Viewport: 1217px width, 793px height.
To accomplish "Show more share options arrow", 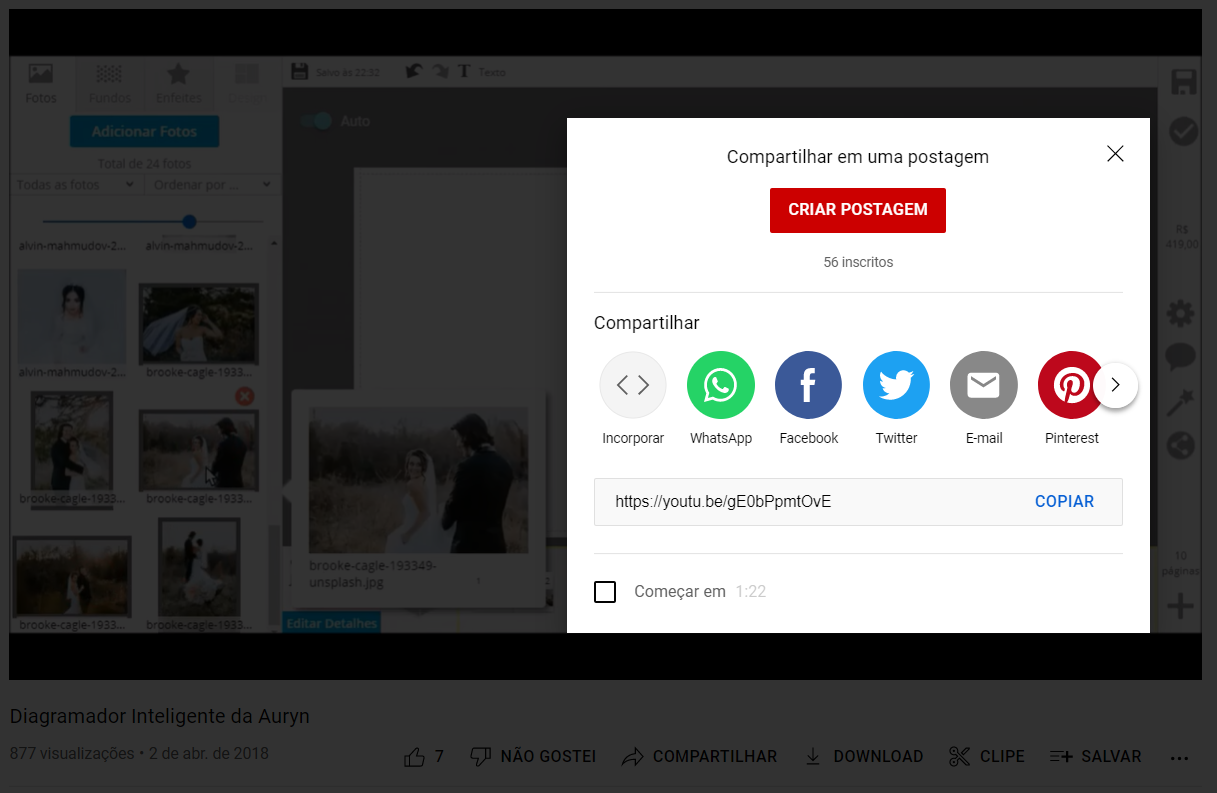I will tap(1116, 385).
